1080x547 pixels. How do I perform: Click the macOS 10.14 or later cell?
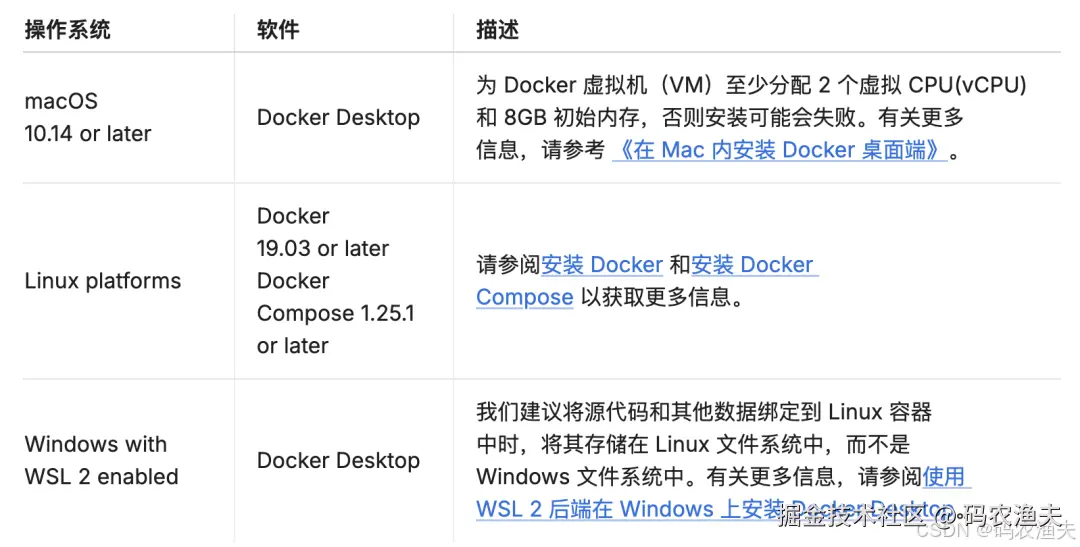[x=87, y=118]
